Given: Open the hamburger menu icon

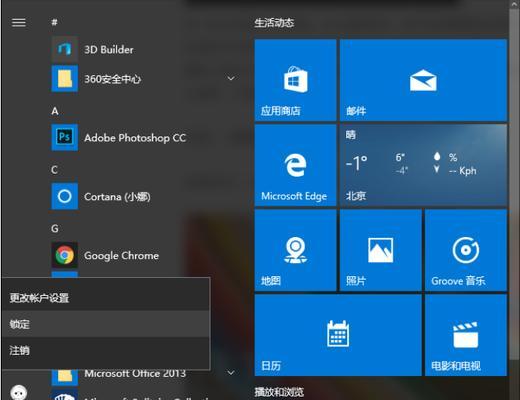Looking at the screenshot, I should [19, 23].
